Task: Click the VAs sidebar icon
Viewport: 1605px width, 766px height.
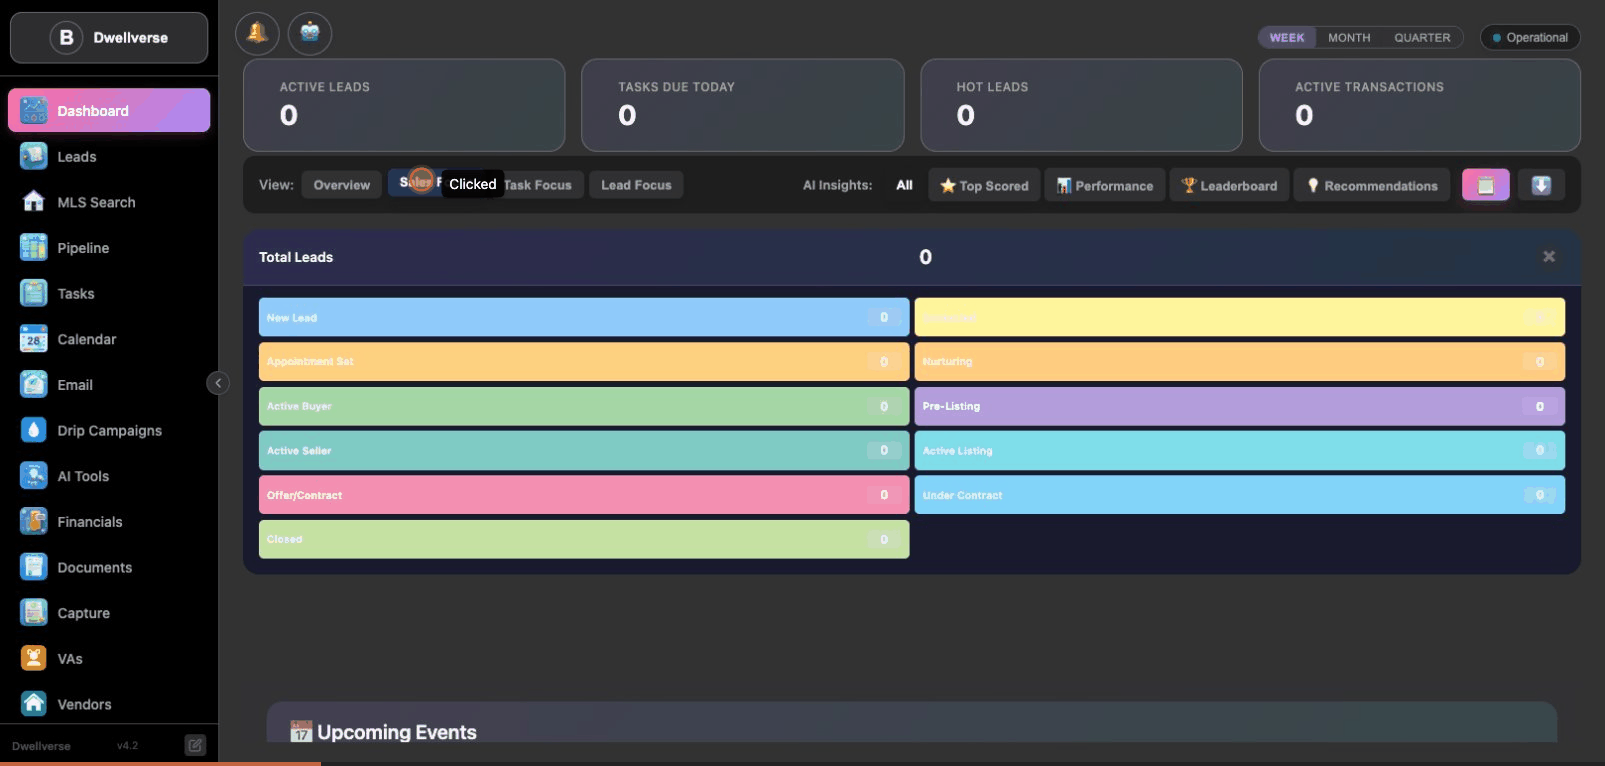Action: click(34, 659)
